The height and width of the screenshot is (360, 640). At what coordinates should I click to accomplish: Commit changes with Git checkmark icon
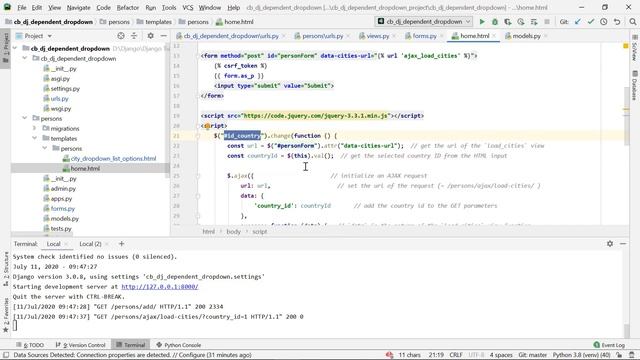coord(591,22)
